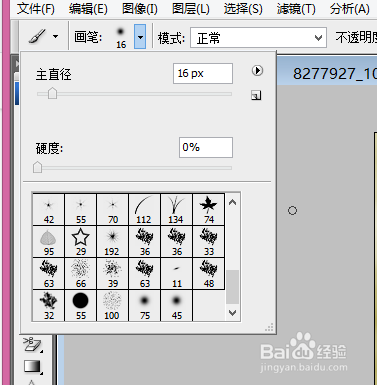Open the 文件(F) menu
Viewport: 377px width, 385px height.
(35, 9)
